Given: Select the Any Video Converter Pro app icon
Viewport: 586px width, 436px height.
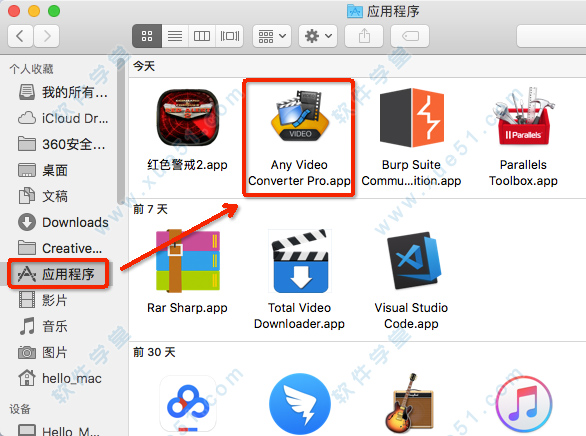Looking at the screenshot, I should coord(300,115).
